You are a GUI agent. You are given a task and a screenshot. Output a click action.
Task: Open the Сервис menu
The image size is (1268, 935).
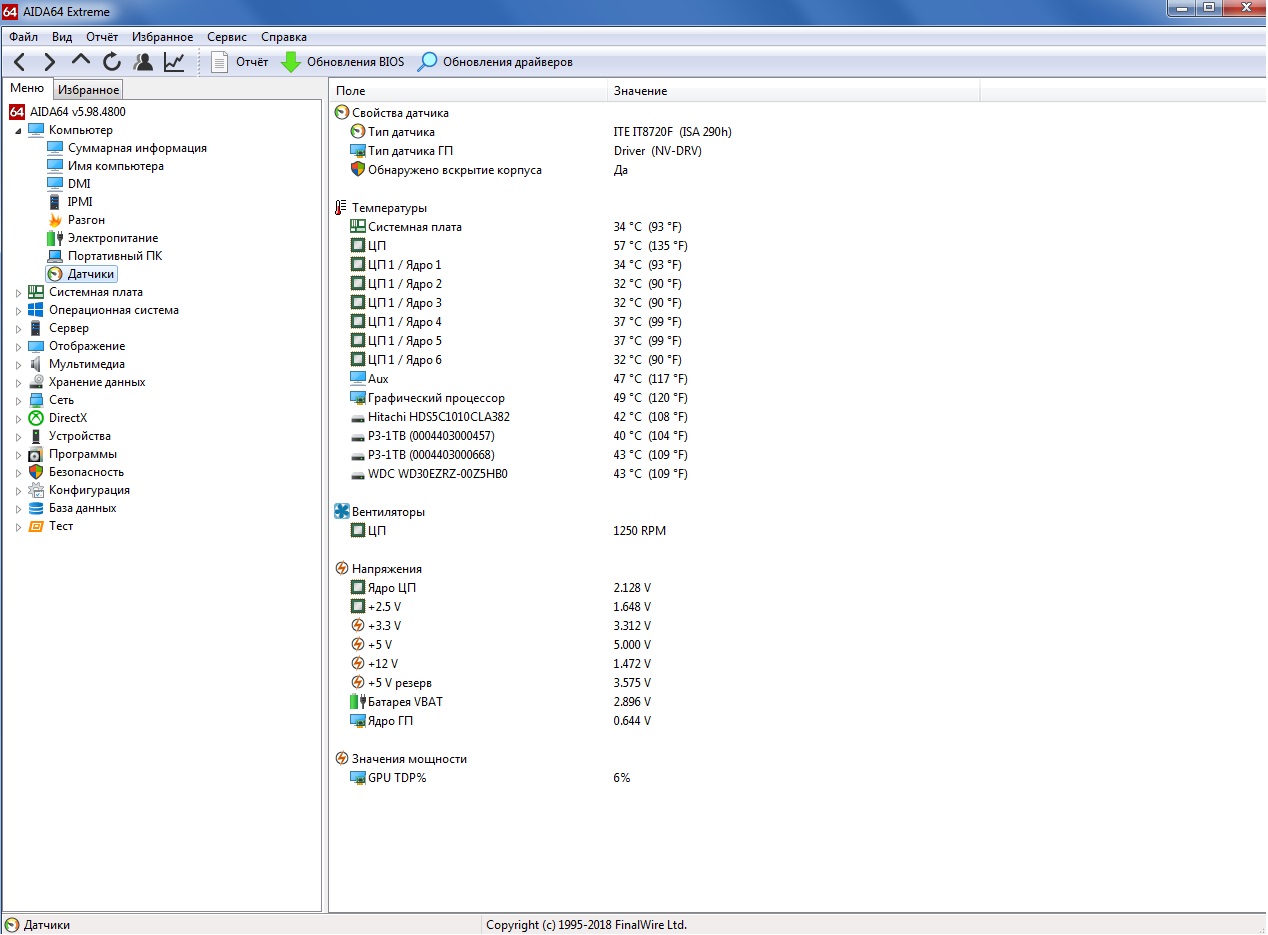point(227,37)
